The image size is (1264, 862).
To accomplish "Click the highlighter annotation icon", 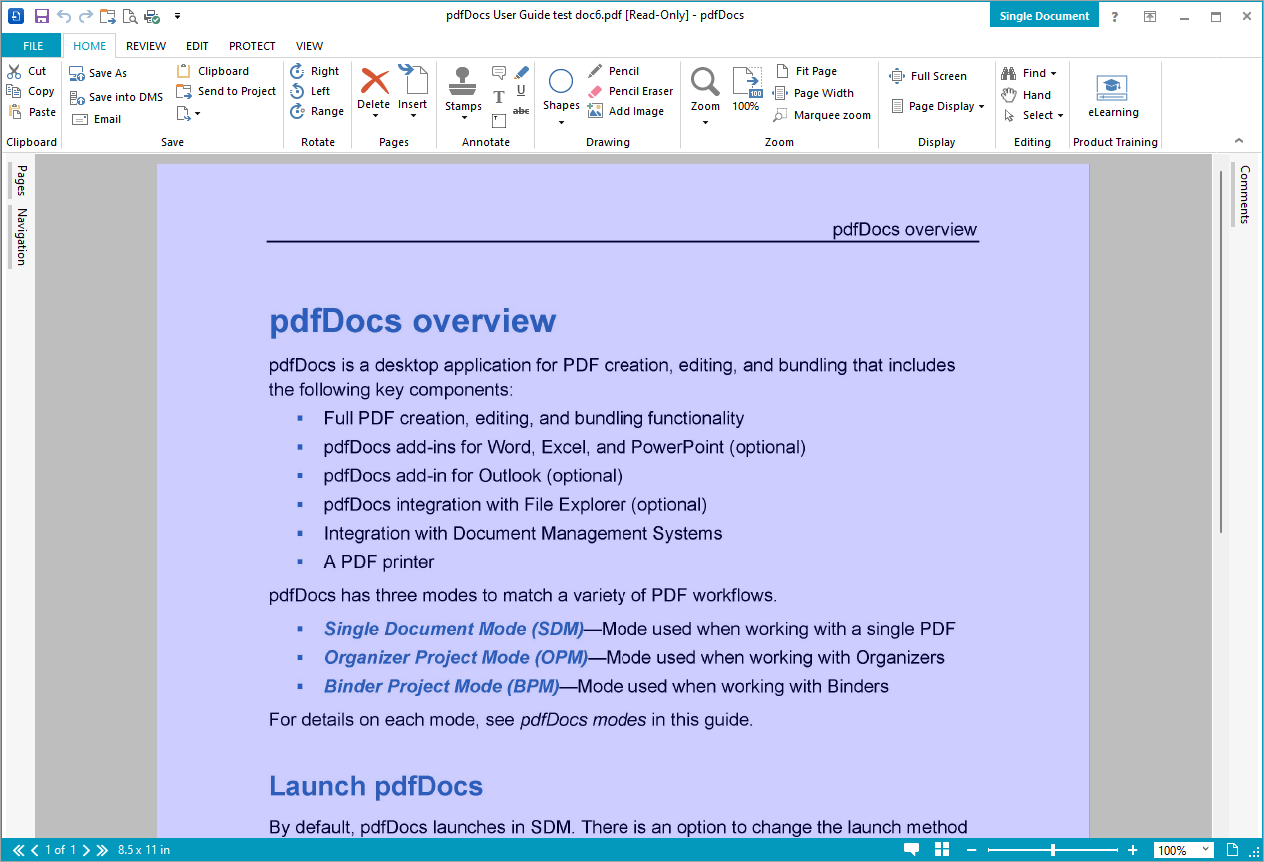I will [x=521, y=72].
